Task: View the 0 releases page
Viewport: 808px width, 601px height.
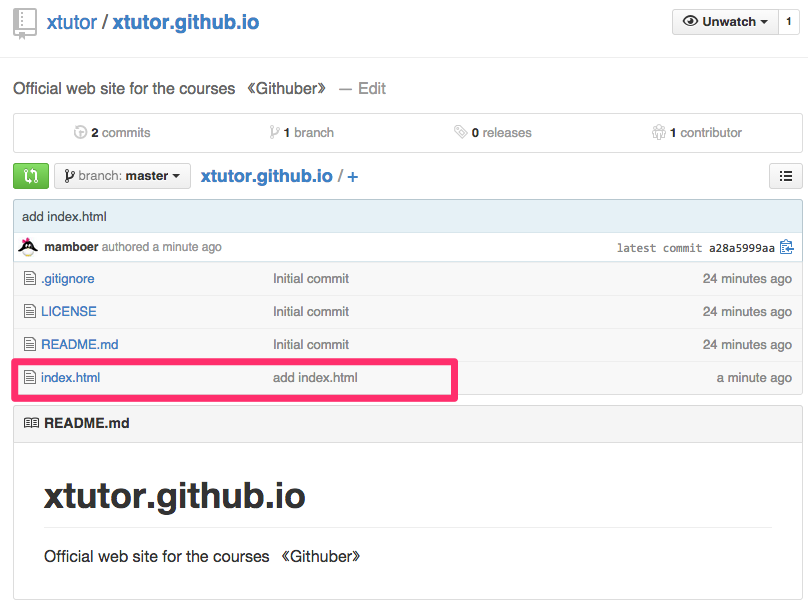Action: pyautogui.click(x=501, y=132)
